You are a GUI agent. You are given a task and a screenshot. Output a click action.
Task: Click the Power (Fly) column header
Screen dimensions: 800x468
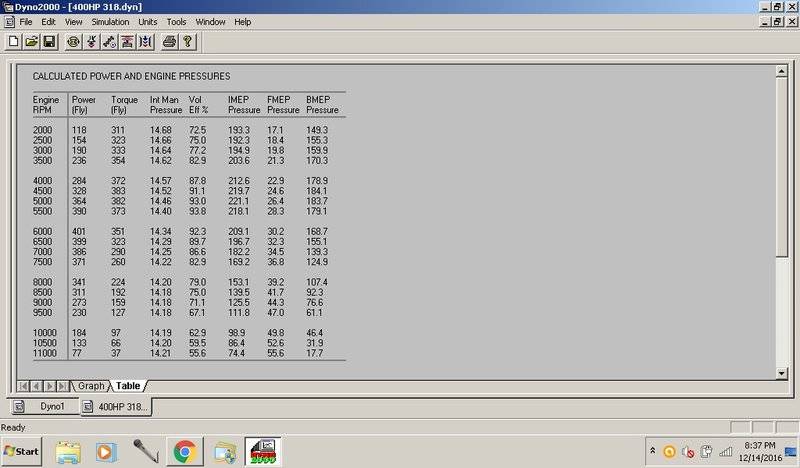pyautogui.click(x=84, y=105)
